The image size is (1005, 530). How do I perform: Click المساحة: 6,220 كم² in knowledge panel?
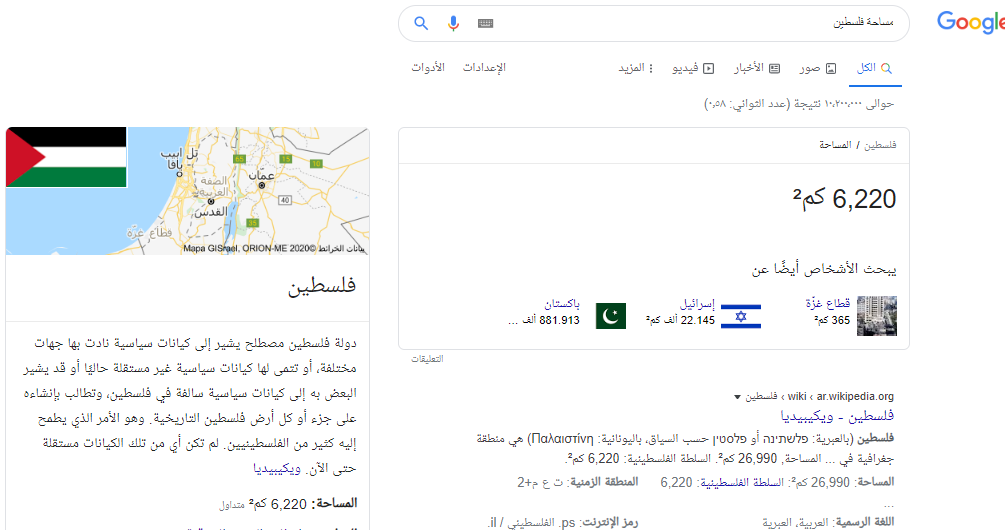click(303, 504)
